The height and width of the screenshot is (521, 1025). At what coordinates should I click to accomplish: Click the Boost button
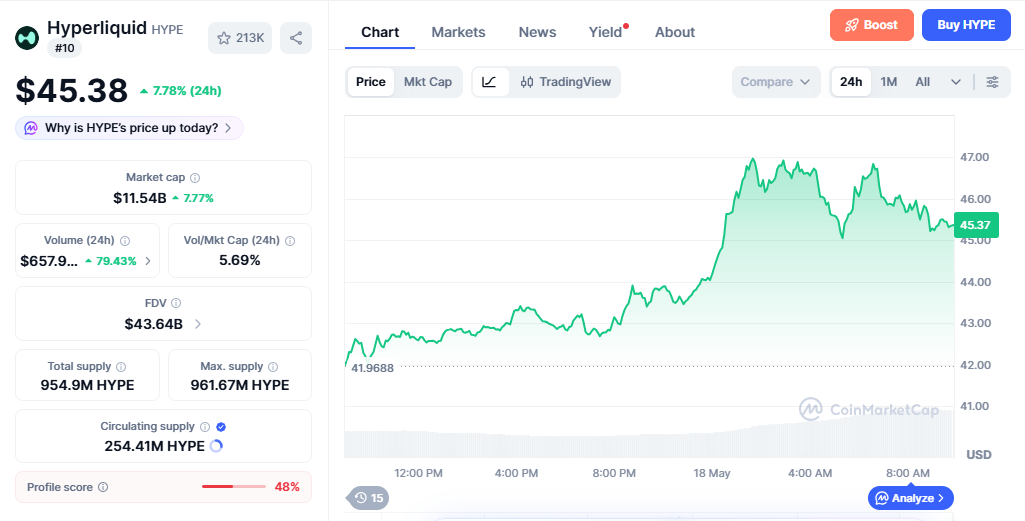872,25
